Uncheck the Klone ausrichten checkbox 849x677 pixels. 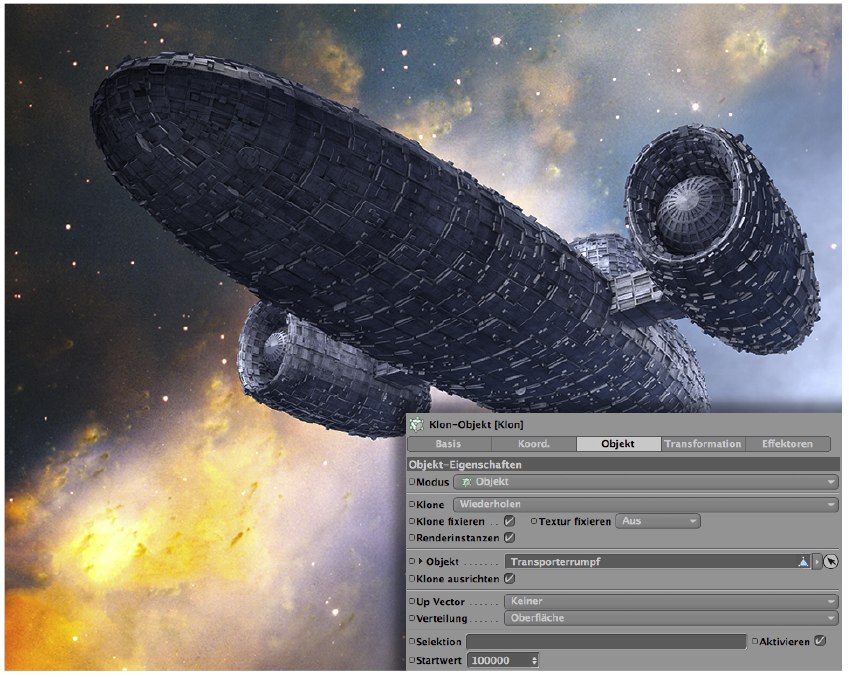[509, 578]
